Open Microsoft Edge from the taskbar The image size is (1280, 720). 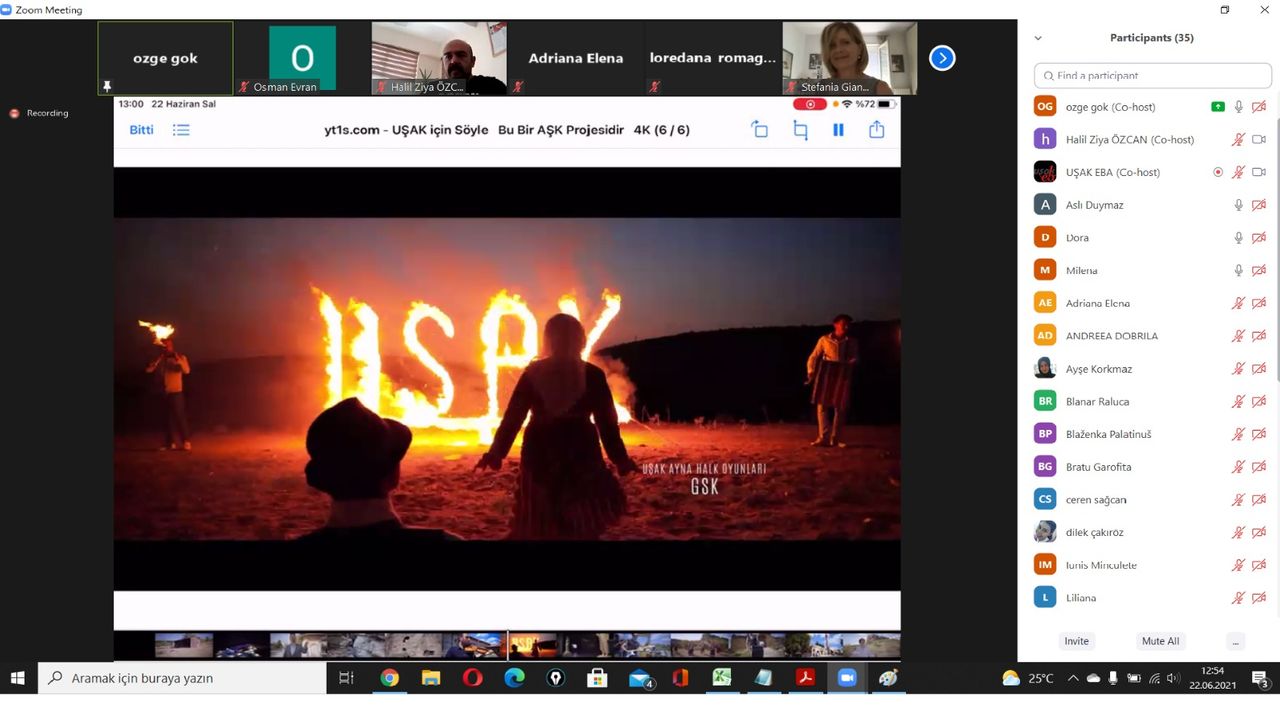514,678
